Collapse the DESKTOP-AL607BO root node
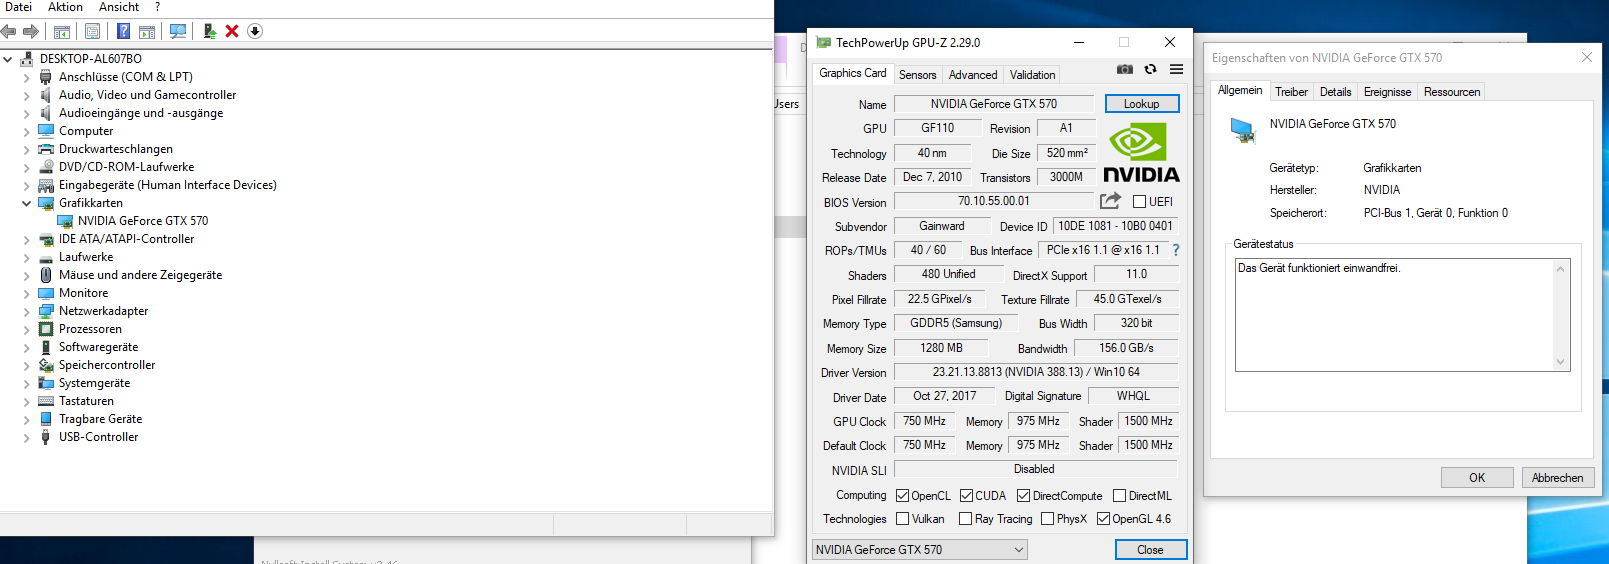This screenshot has height=564, width=1609. coord(8,59)
